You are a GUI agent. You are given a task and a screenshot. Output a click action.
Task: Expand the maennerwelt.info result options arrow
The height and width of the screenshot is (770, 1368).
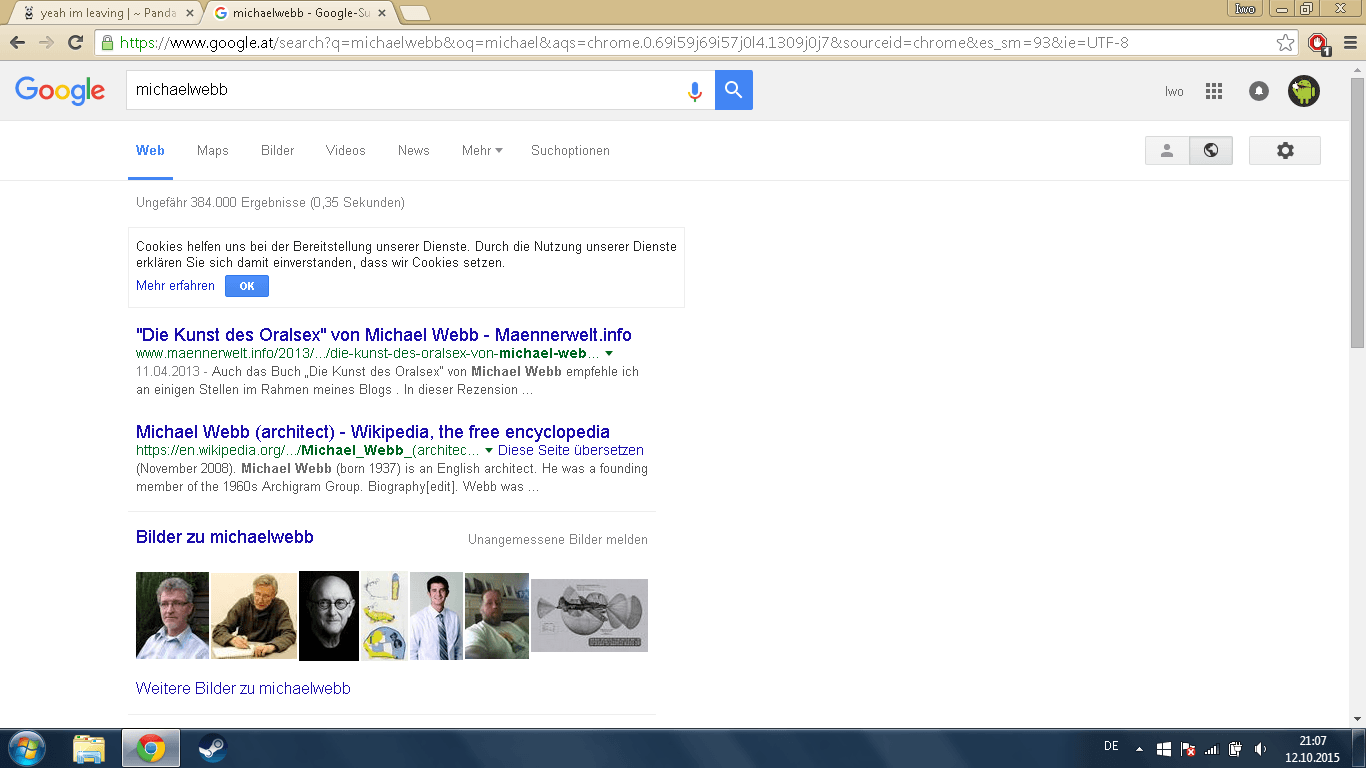(x=609, y=354)
